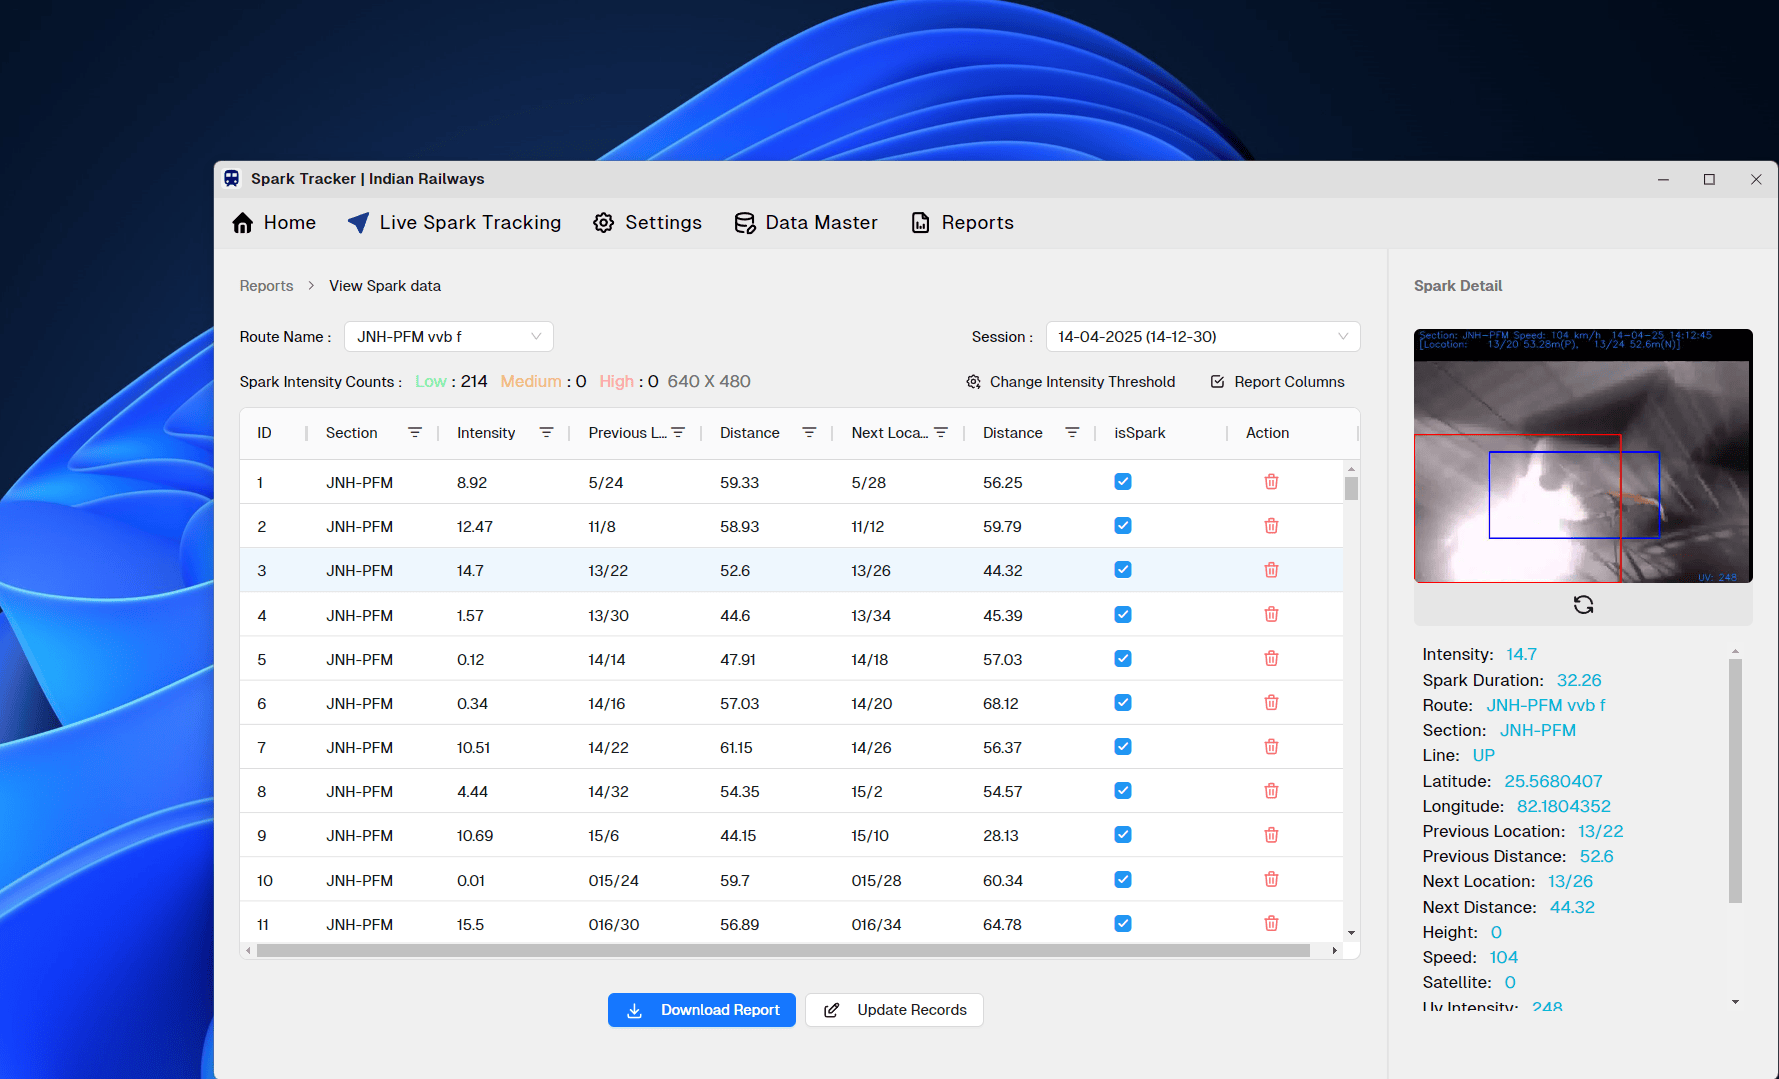
Task: Open the Live Spark Tracking tab
Action: click(x=454, y=223)
